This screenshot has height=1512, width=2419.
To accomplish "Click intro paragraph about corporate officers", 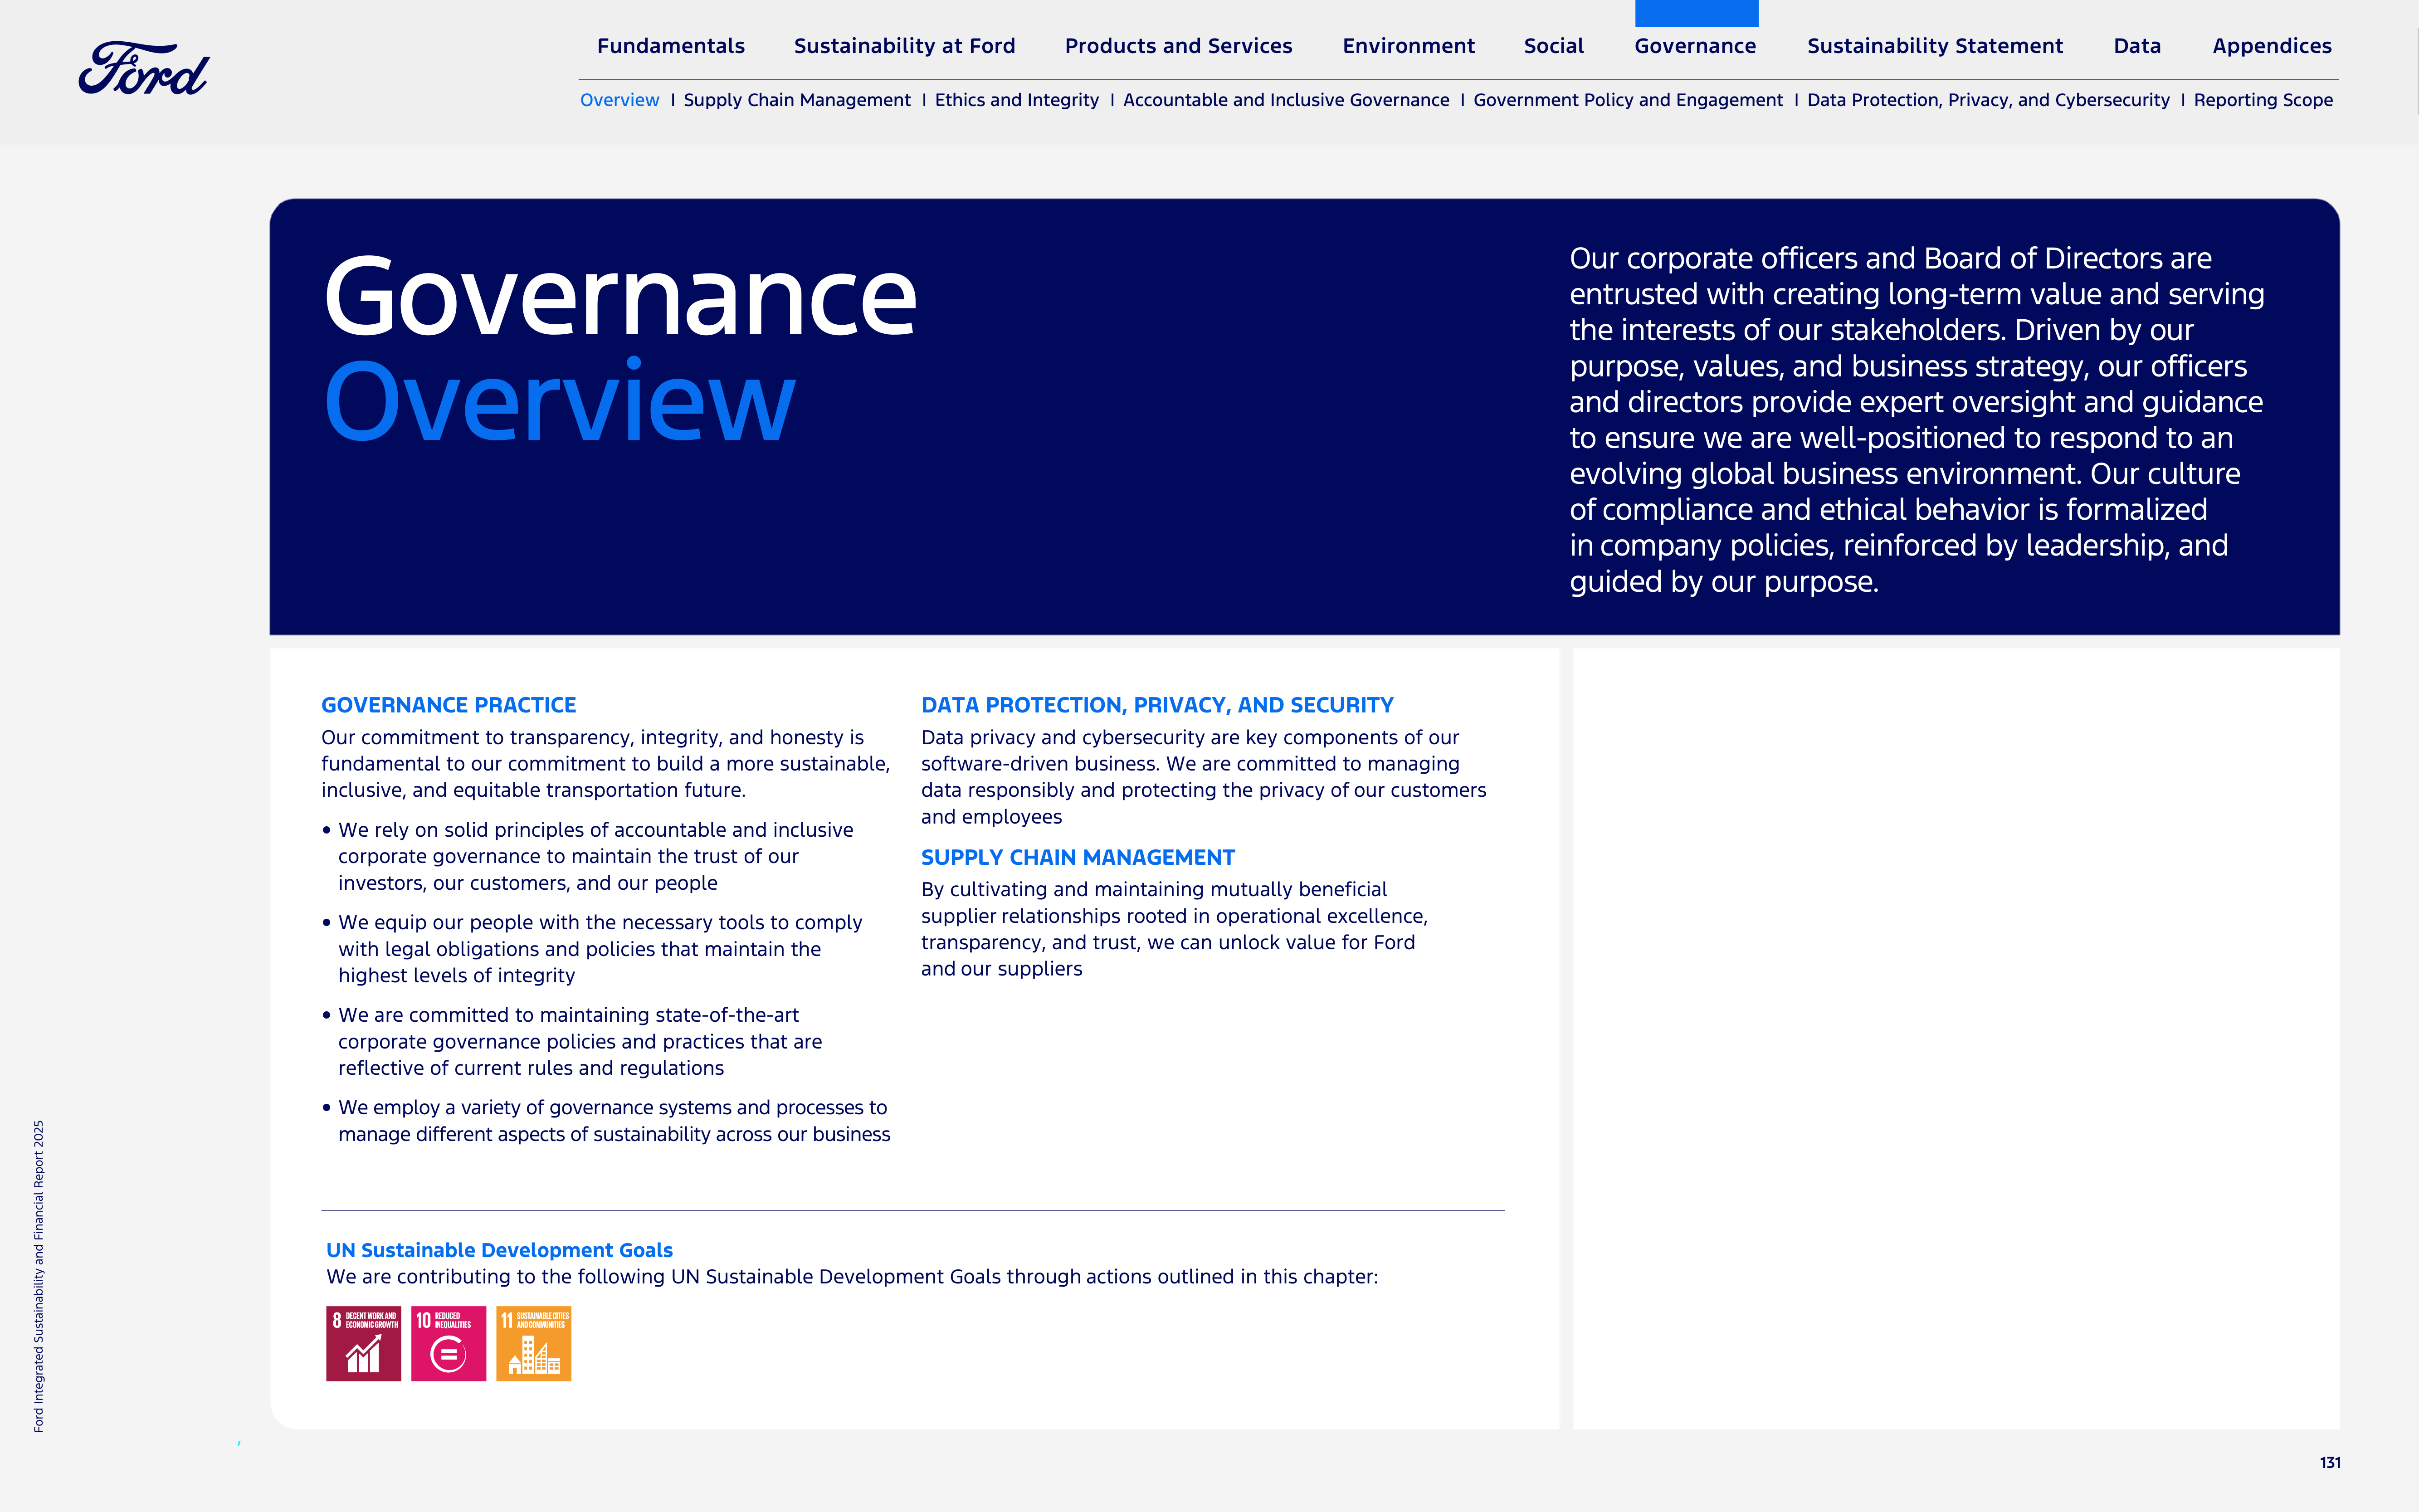I will (x=1916, y=420).
